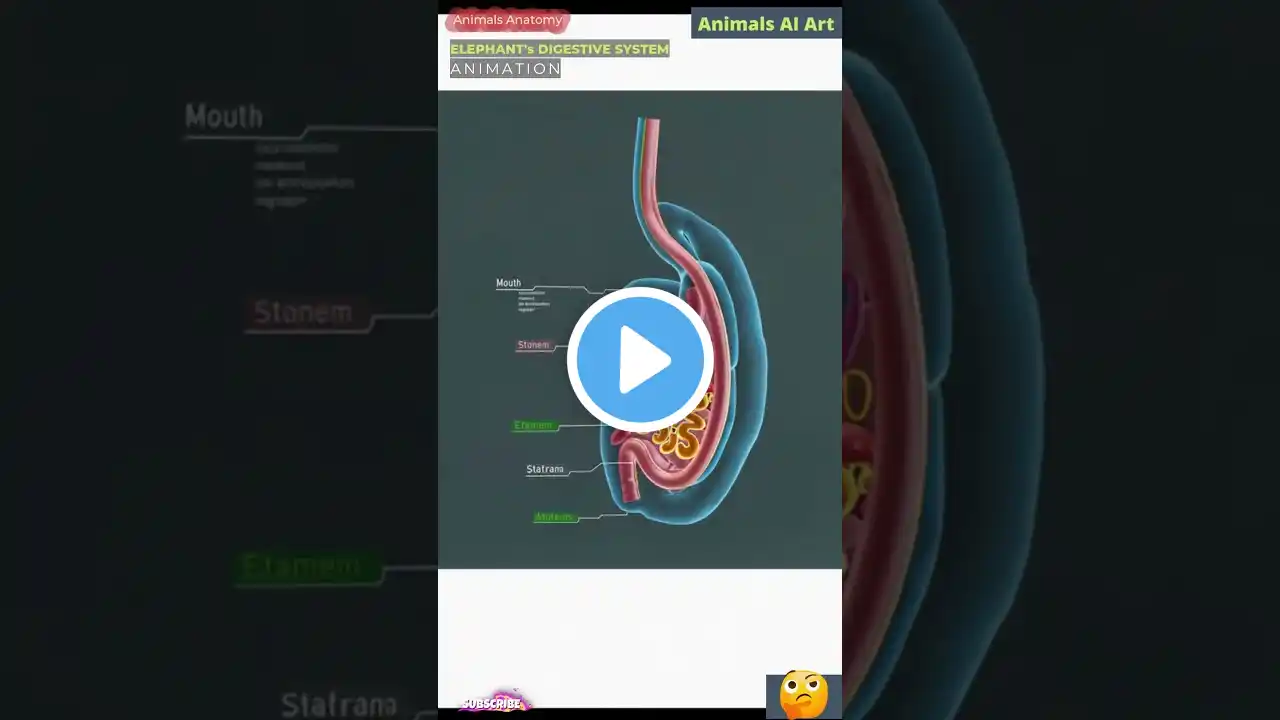Click the pink Stonem diagram label
Viewport: 1280px width, 720px height.
click(534, 345)
